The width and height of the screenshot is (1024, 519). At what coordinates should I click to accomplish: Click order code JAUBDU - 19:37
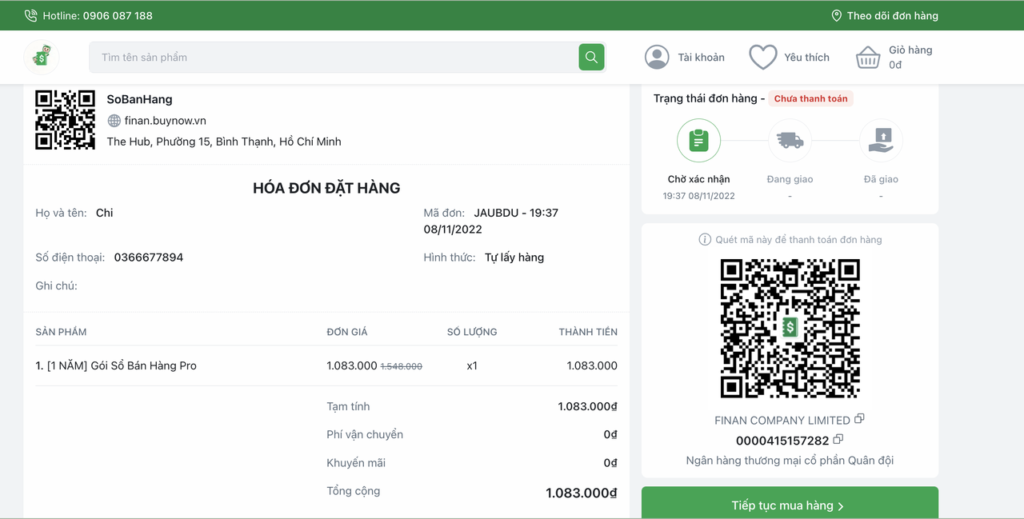(x=516, y=213)
